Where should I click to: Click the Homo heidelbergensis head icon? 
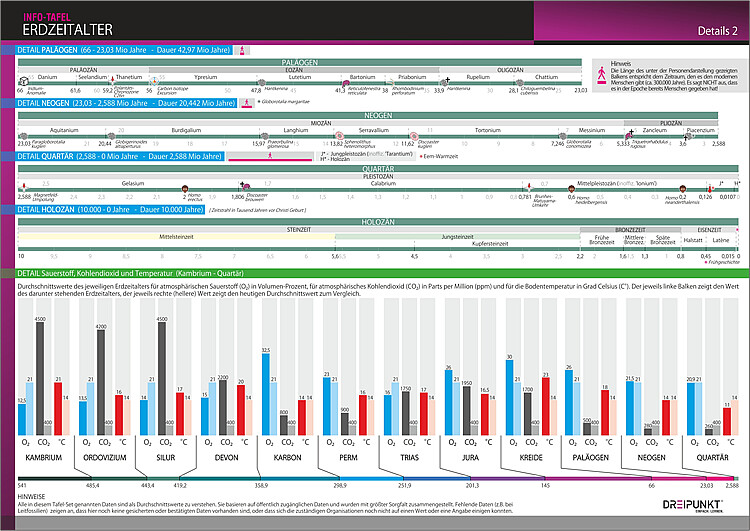[571, 189]
